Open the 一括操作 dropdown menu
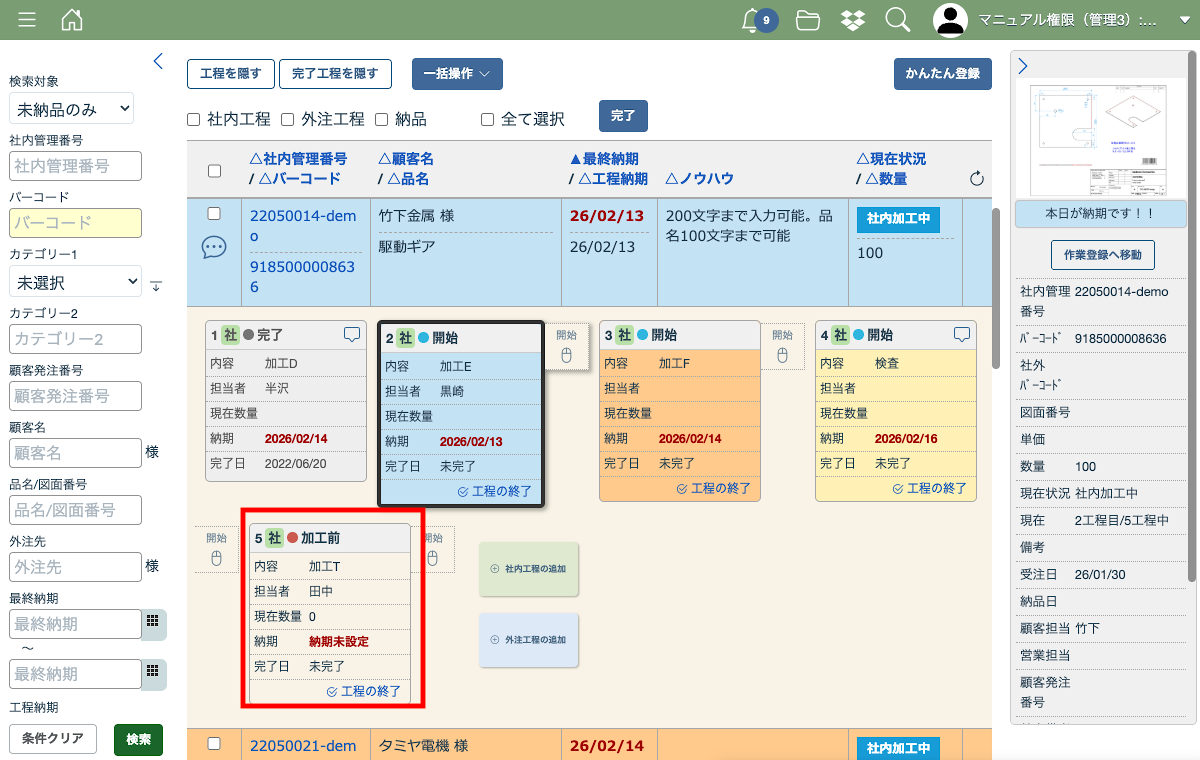This screenshot has height=760, width=1200. coord(457,74)
